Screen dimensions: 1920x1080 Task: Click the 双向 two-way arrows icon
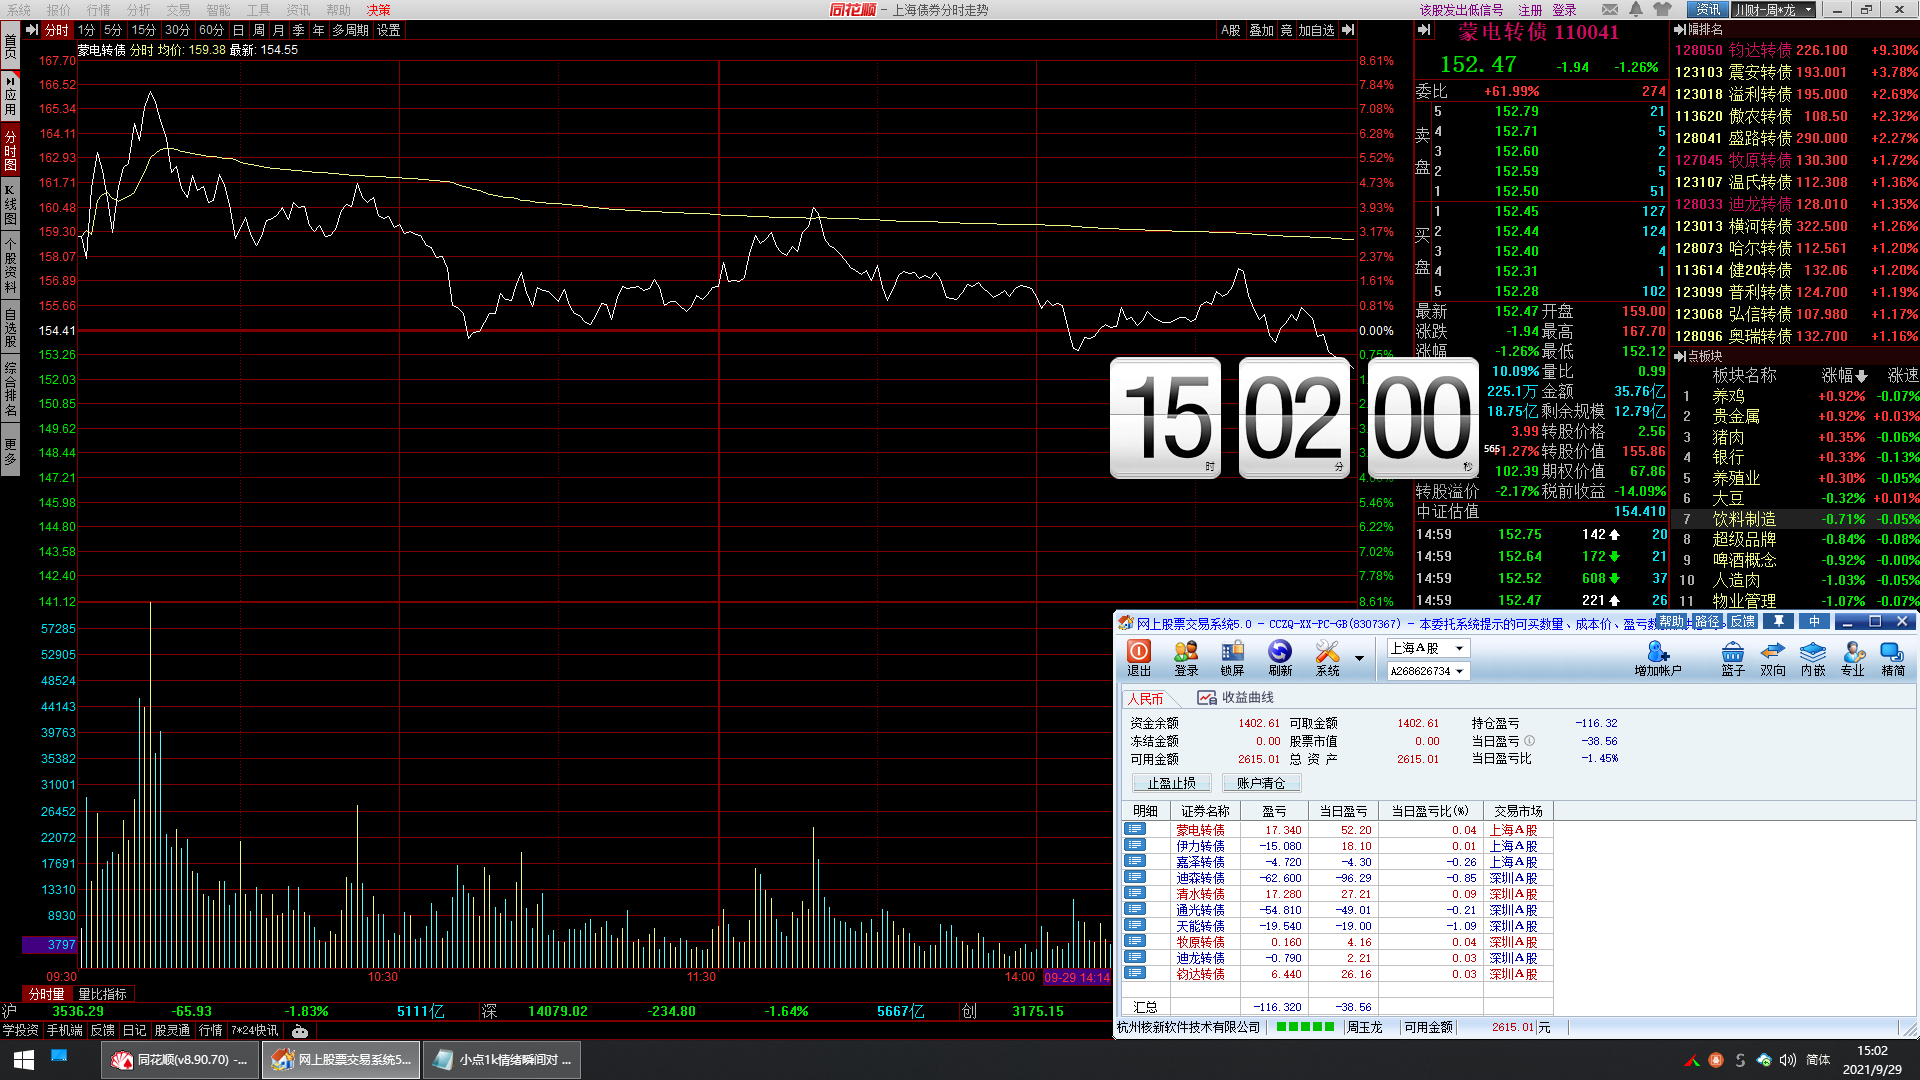coord(1773,658)
